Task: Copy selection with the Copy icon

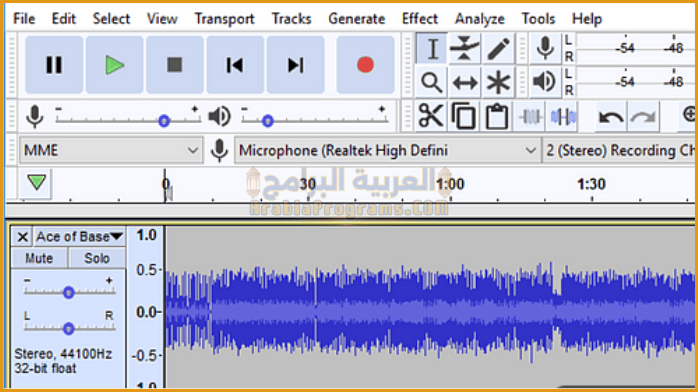Action: tap(463, 117)
